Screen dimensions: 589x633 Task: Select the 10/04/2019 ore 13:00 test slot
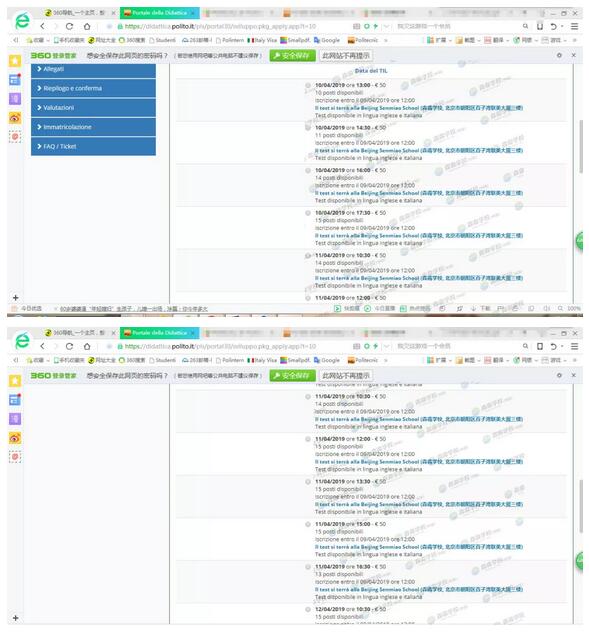308,86
